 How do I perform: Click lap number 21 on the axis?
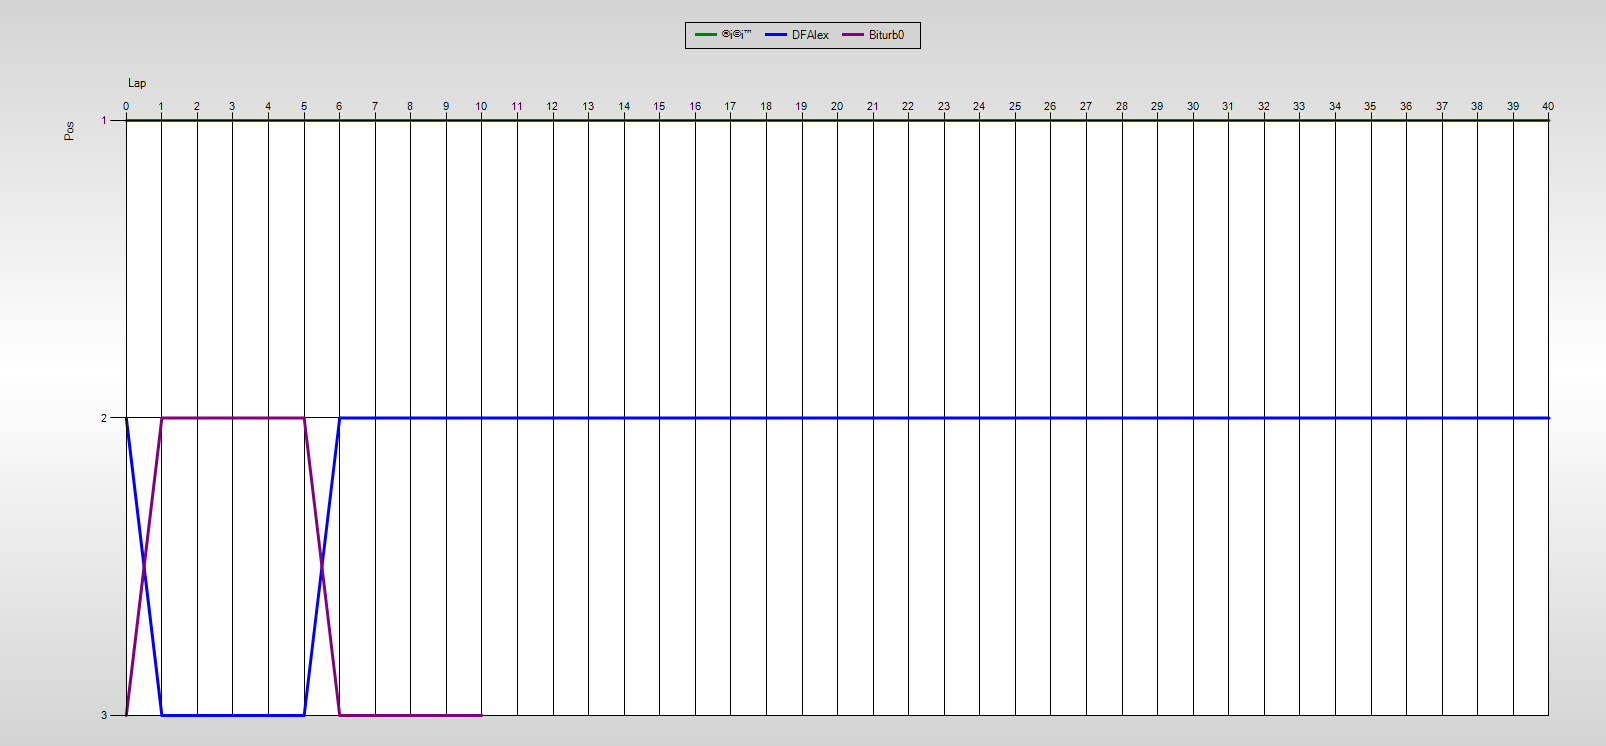tap(873, 106)
